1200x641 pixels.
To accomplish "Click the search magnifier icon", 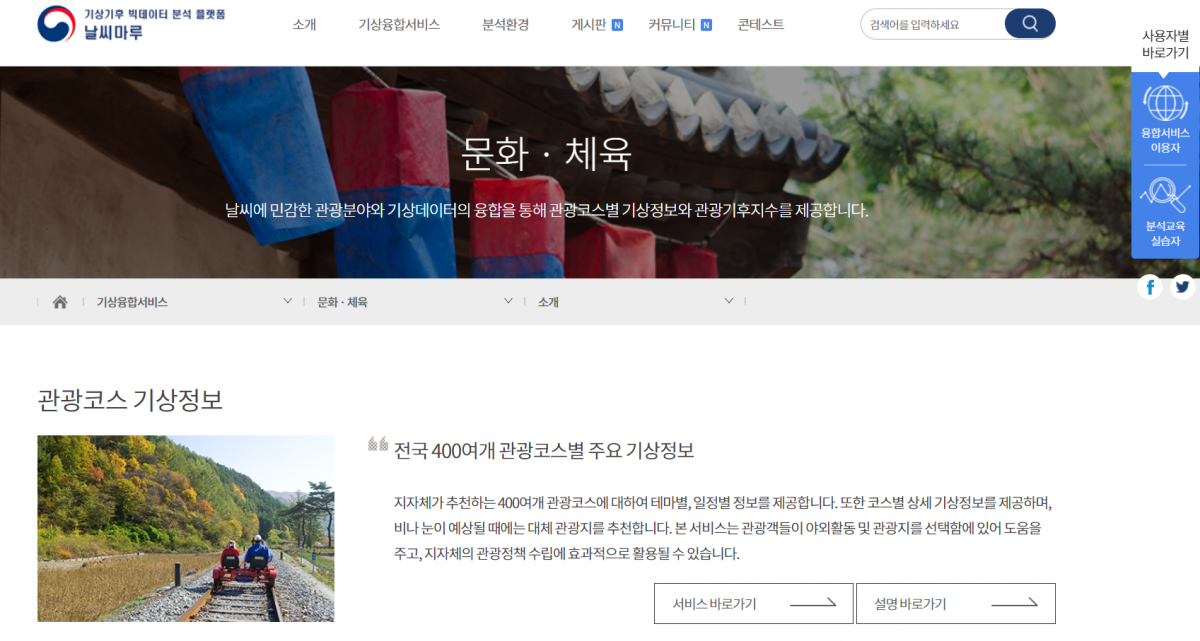I will pos(1029,23).
